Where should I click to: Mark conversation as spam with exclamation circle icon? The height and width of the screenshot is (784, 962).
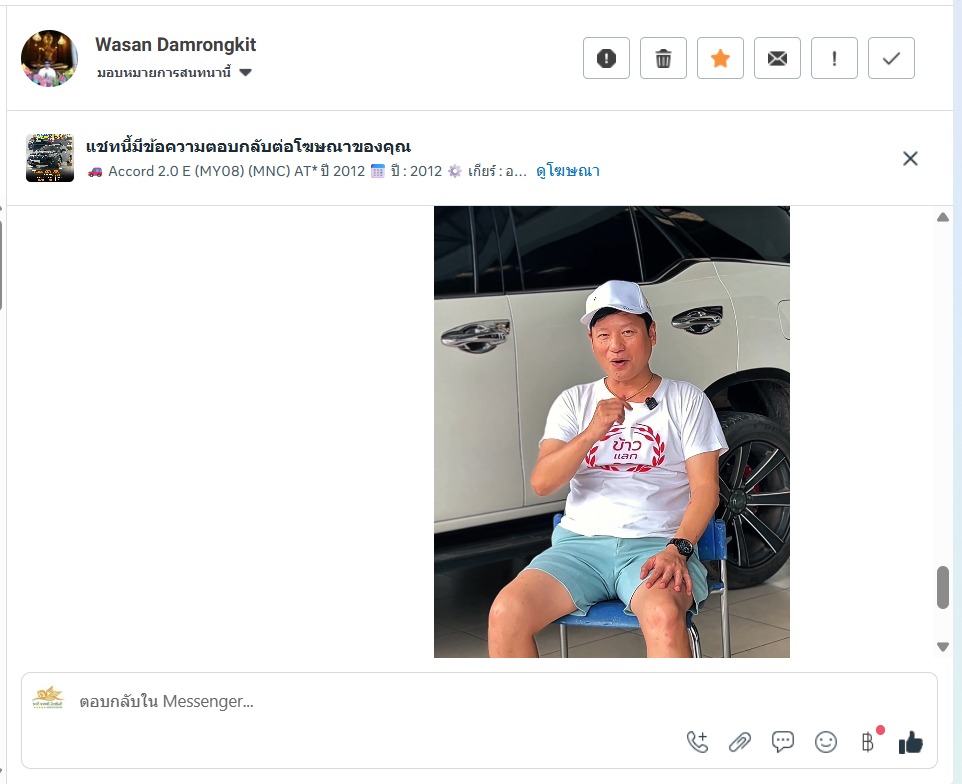(606, 58)
